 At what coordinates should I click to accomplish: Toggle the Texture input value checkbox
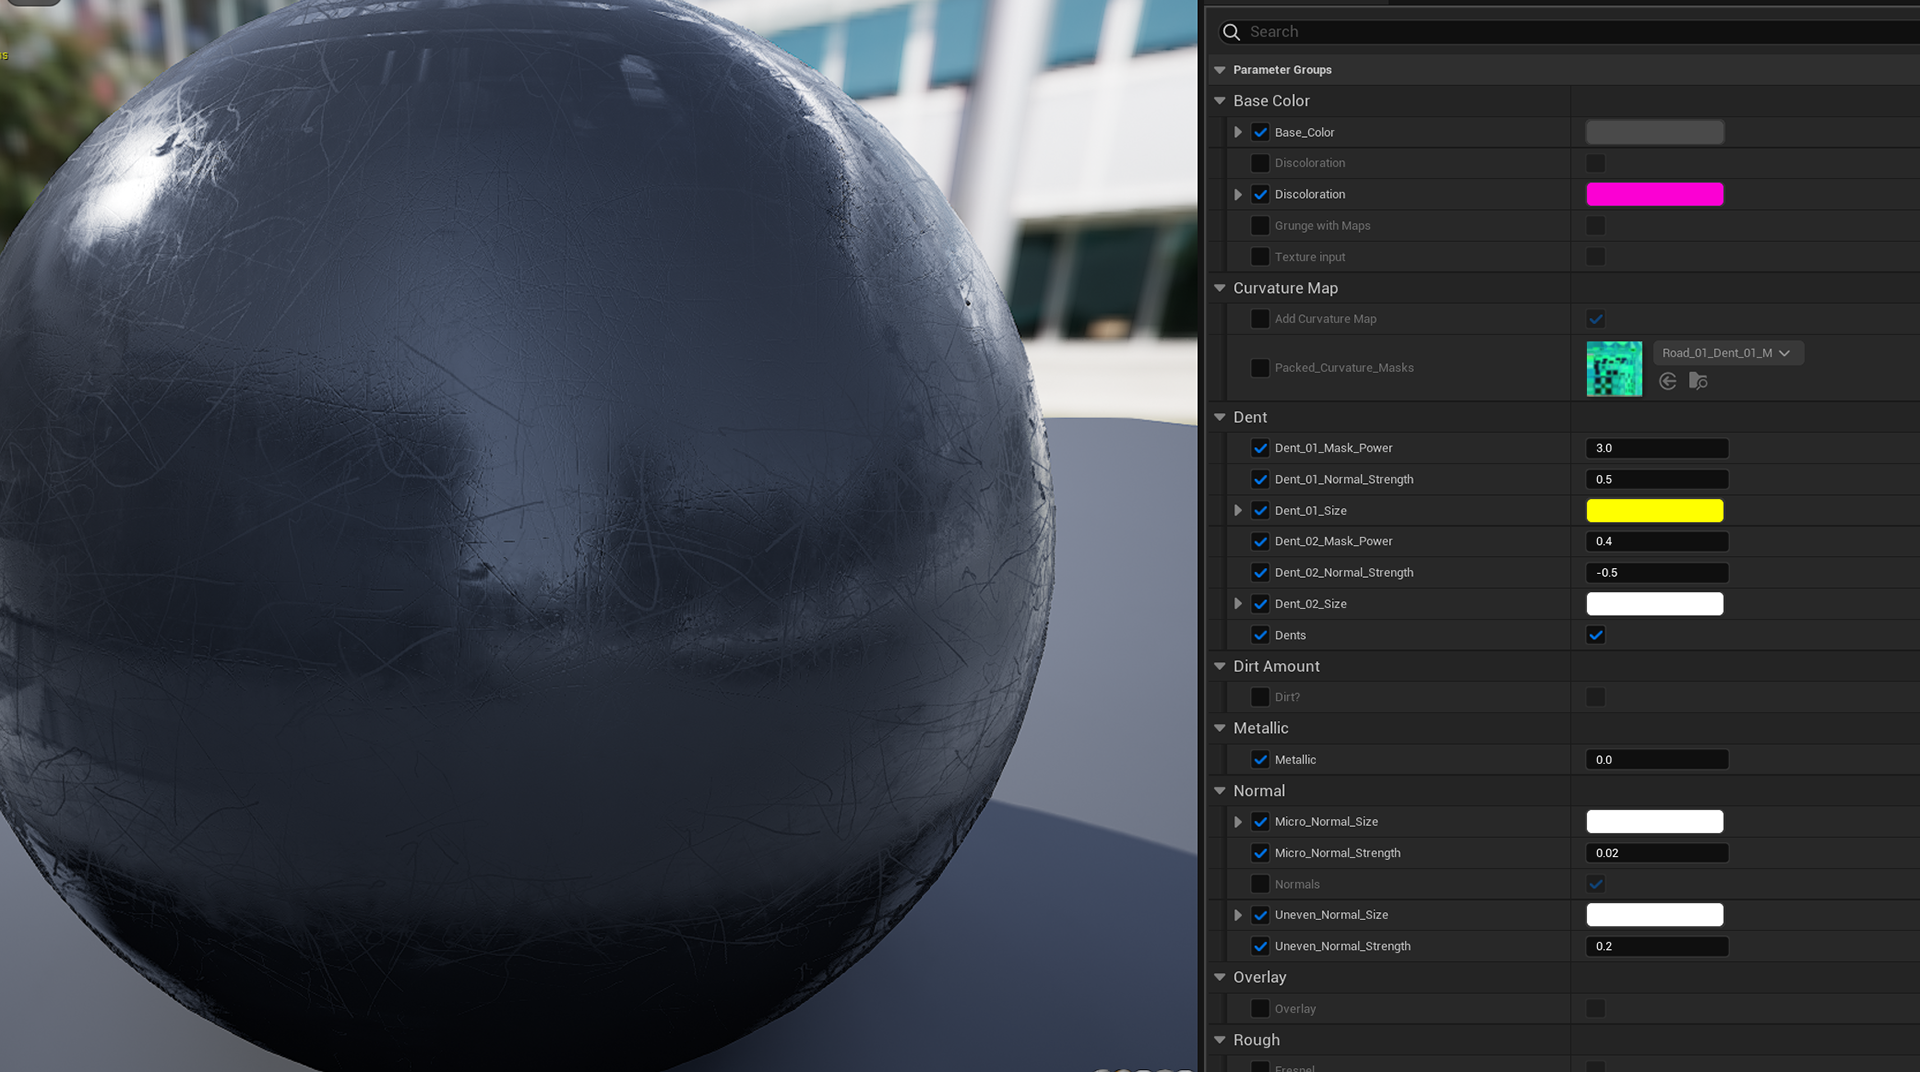pyautogui.click(x=1595, y=257)
